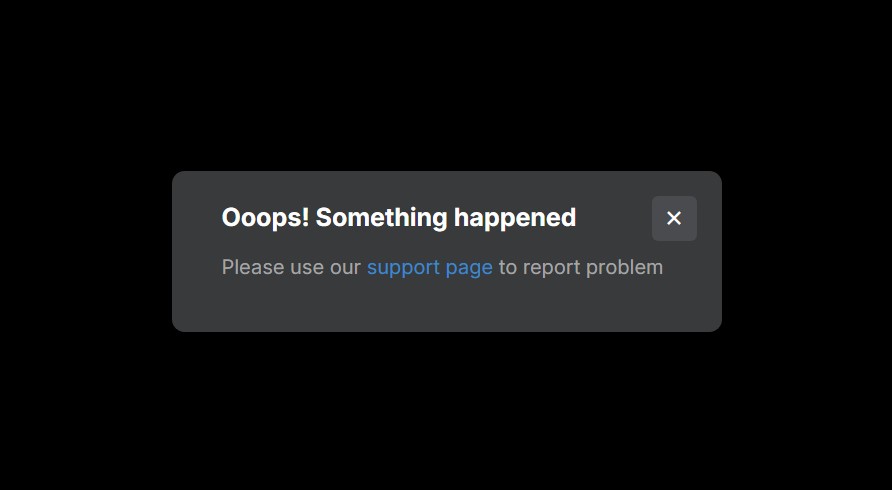Click the word "our" before the link
Image resolution: width=892 pixels, height=490 pixels.
(345, 268)
